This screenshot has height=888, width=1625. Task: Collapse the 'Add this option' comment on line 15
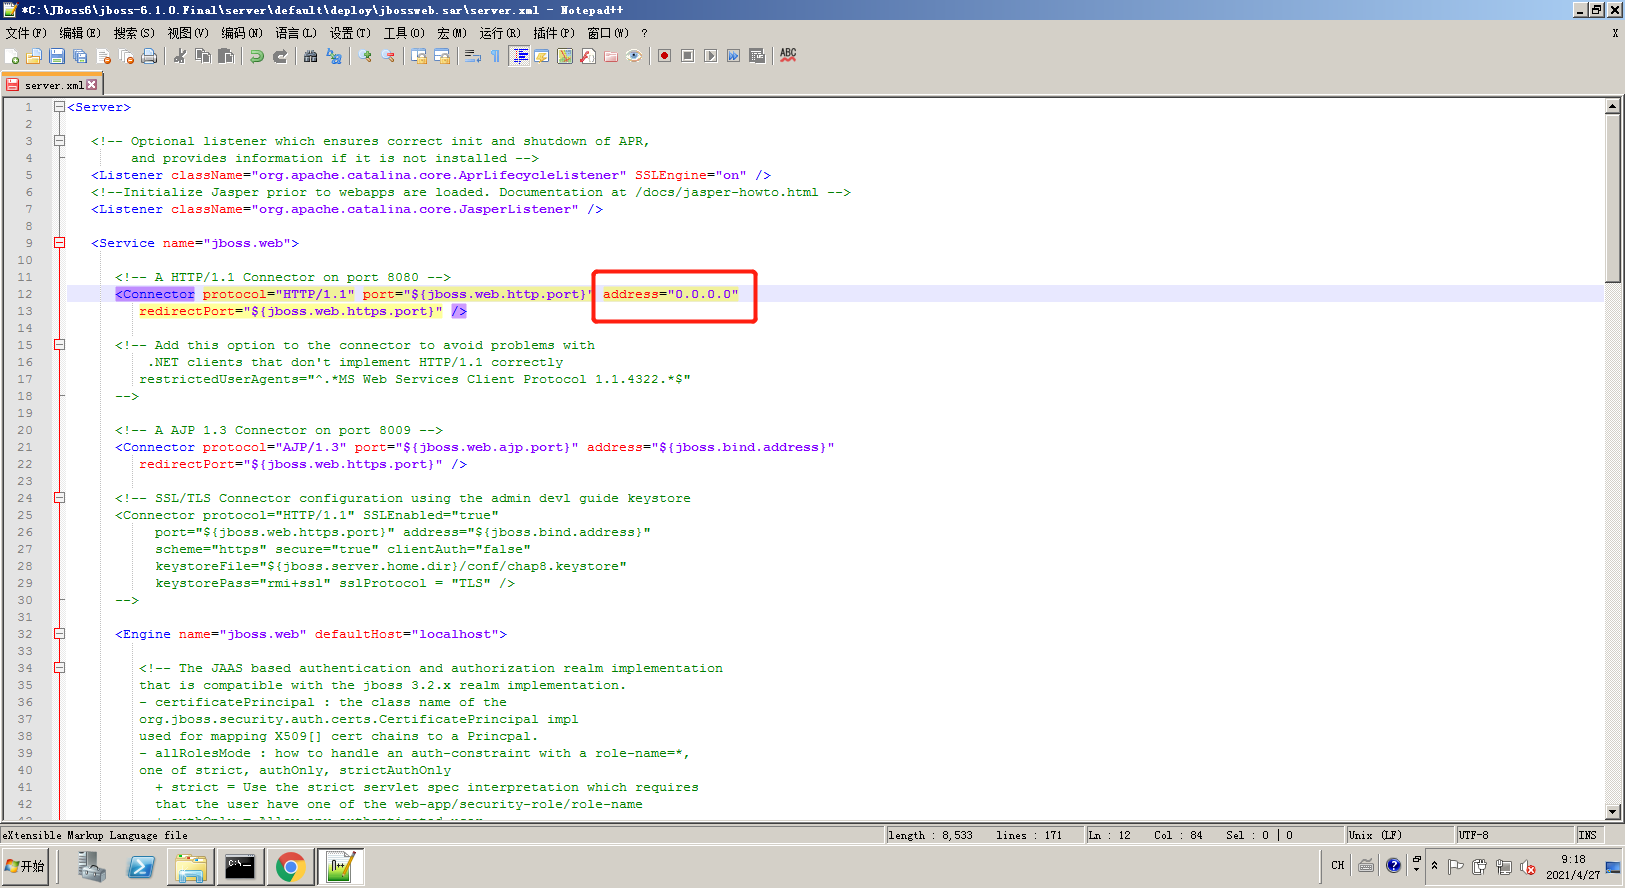pyautogui.click(x=59, y=345)
